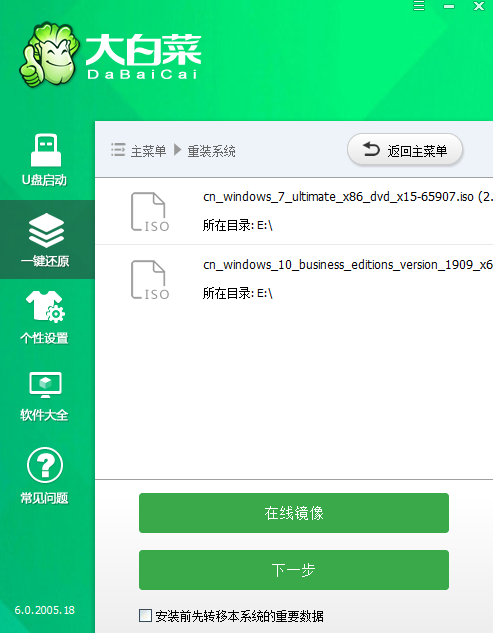Click 所在目录: E:\ under the Windows 7 ISO
493x633 pixels.
pyautogui.click(x=237, y=225)
